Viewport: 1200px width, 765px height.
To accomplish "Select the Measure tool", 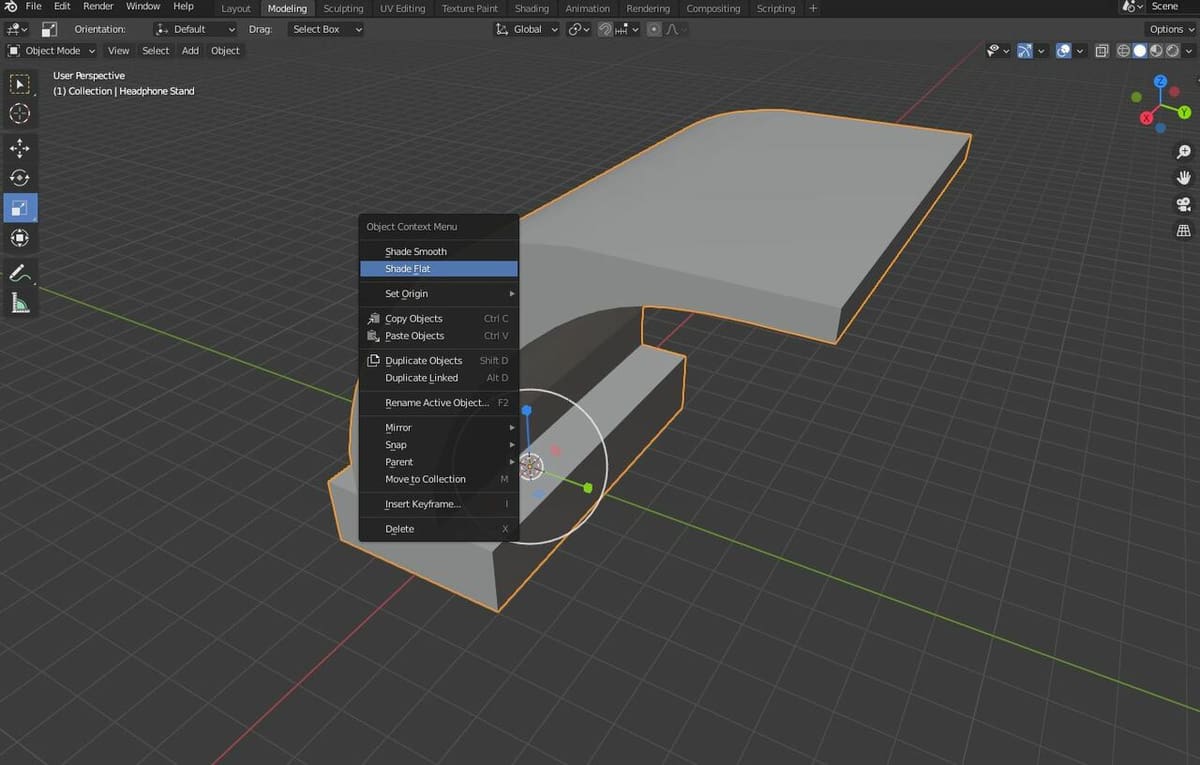I will 19,303.
